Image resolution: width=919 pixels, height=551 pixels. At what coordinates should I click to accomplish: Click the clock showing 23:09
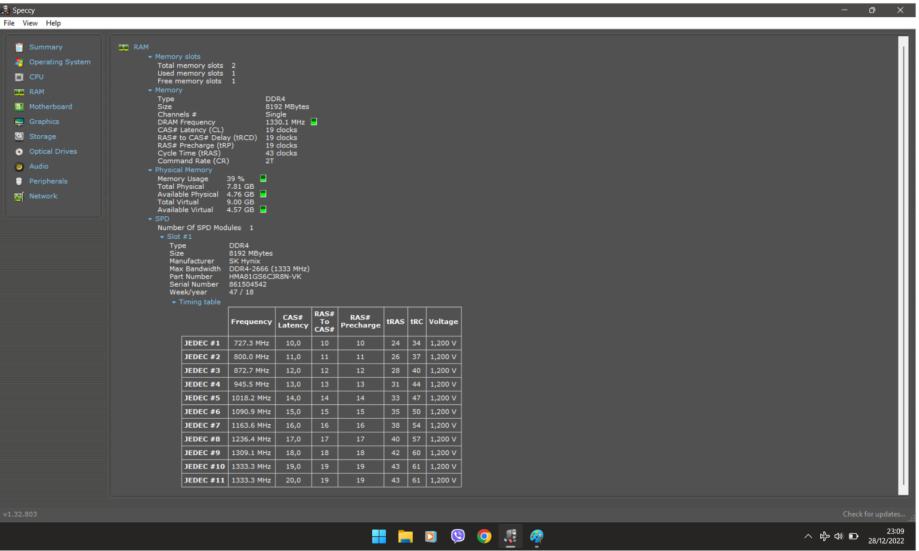895,531
